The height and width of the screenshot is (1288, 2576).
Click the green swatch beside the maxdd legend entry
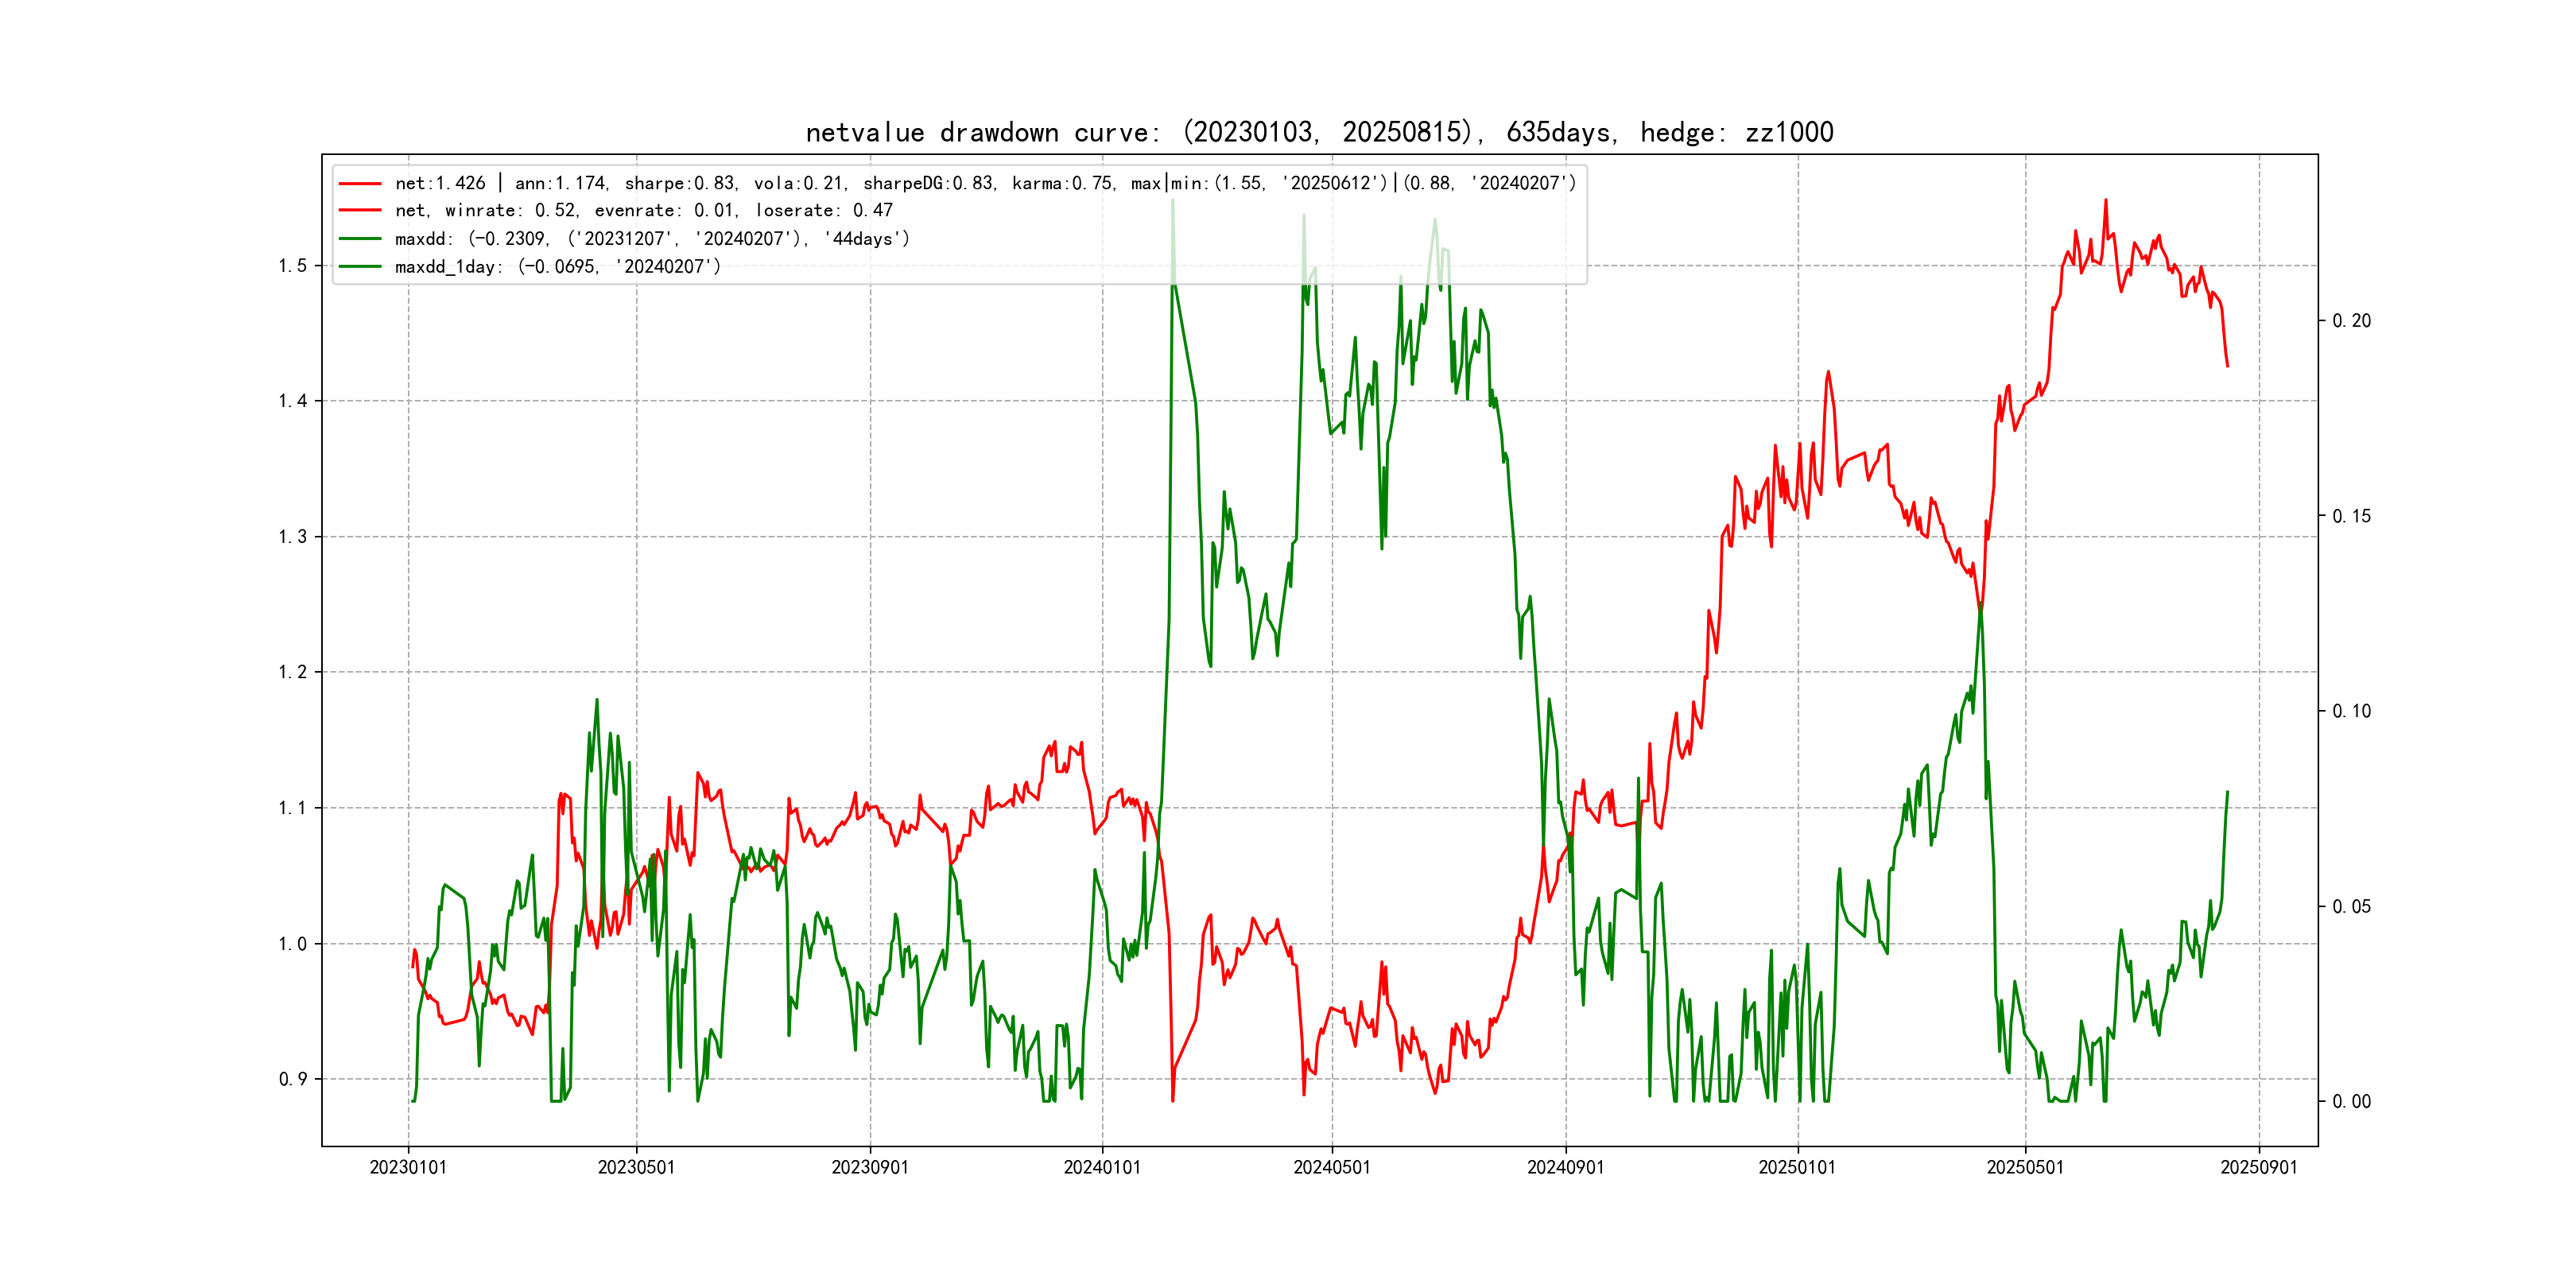[x=360, y=239]
